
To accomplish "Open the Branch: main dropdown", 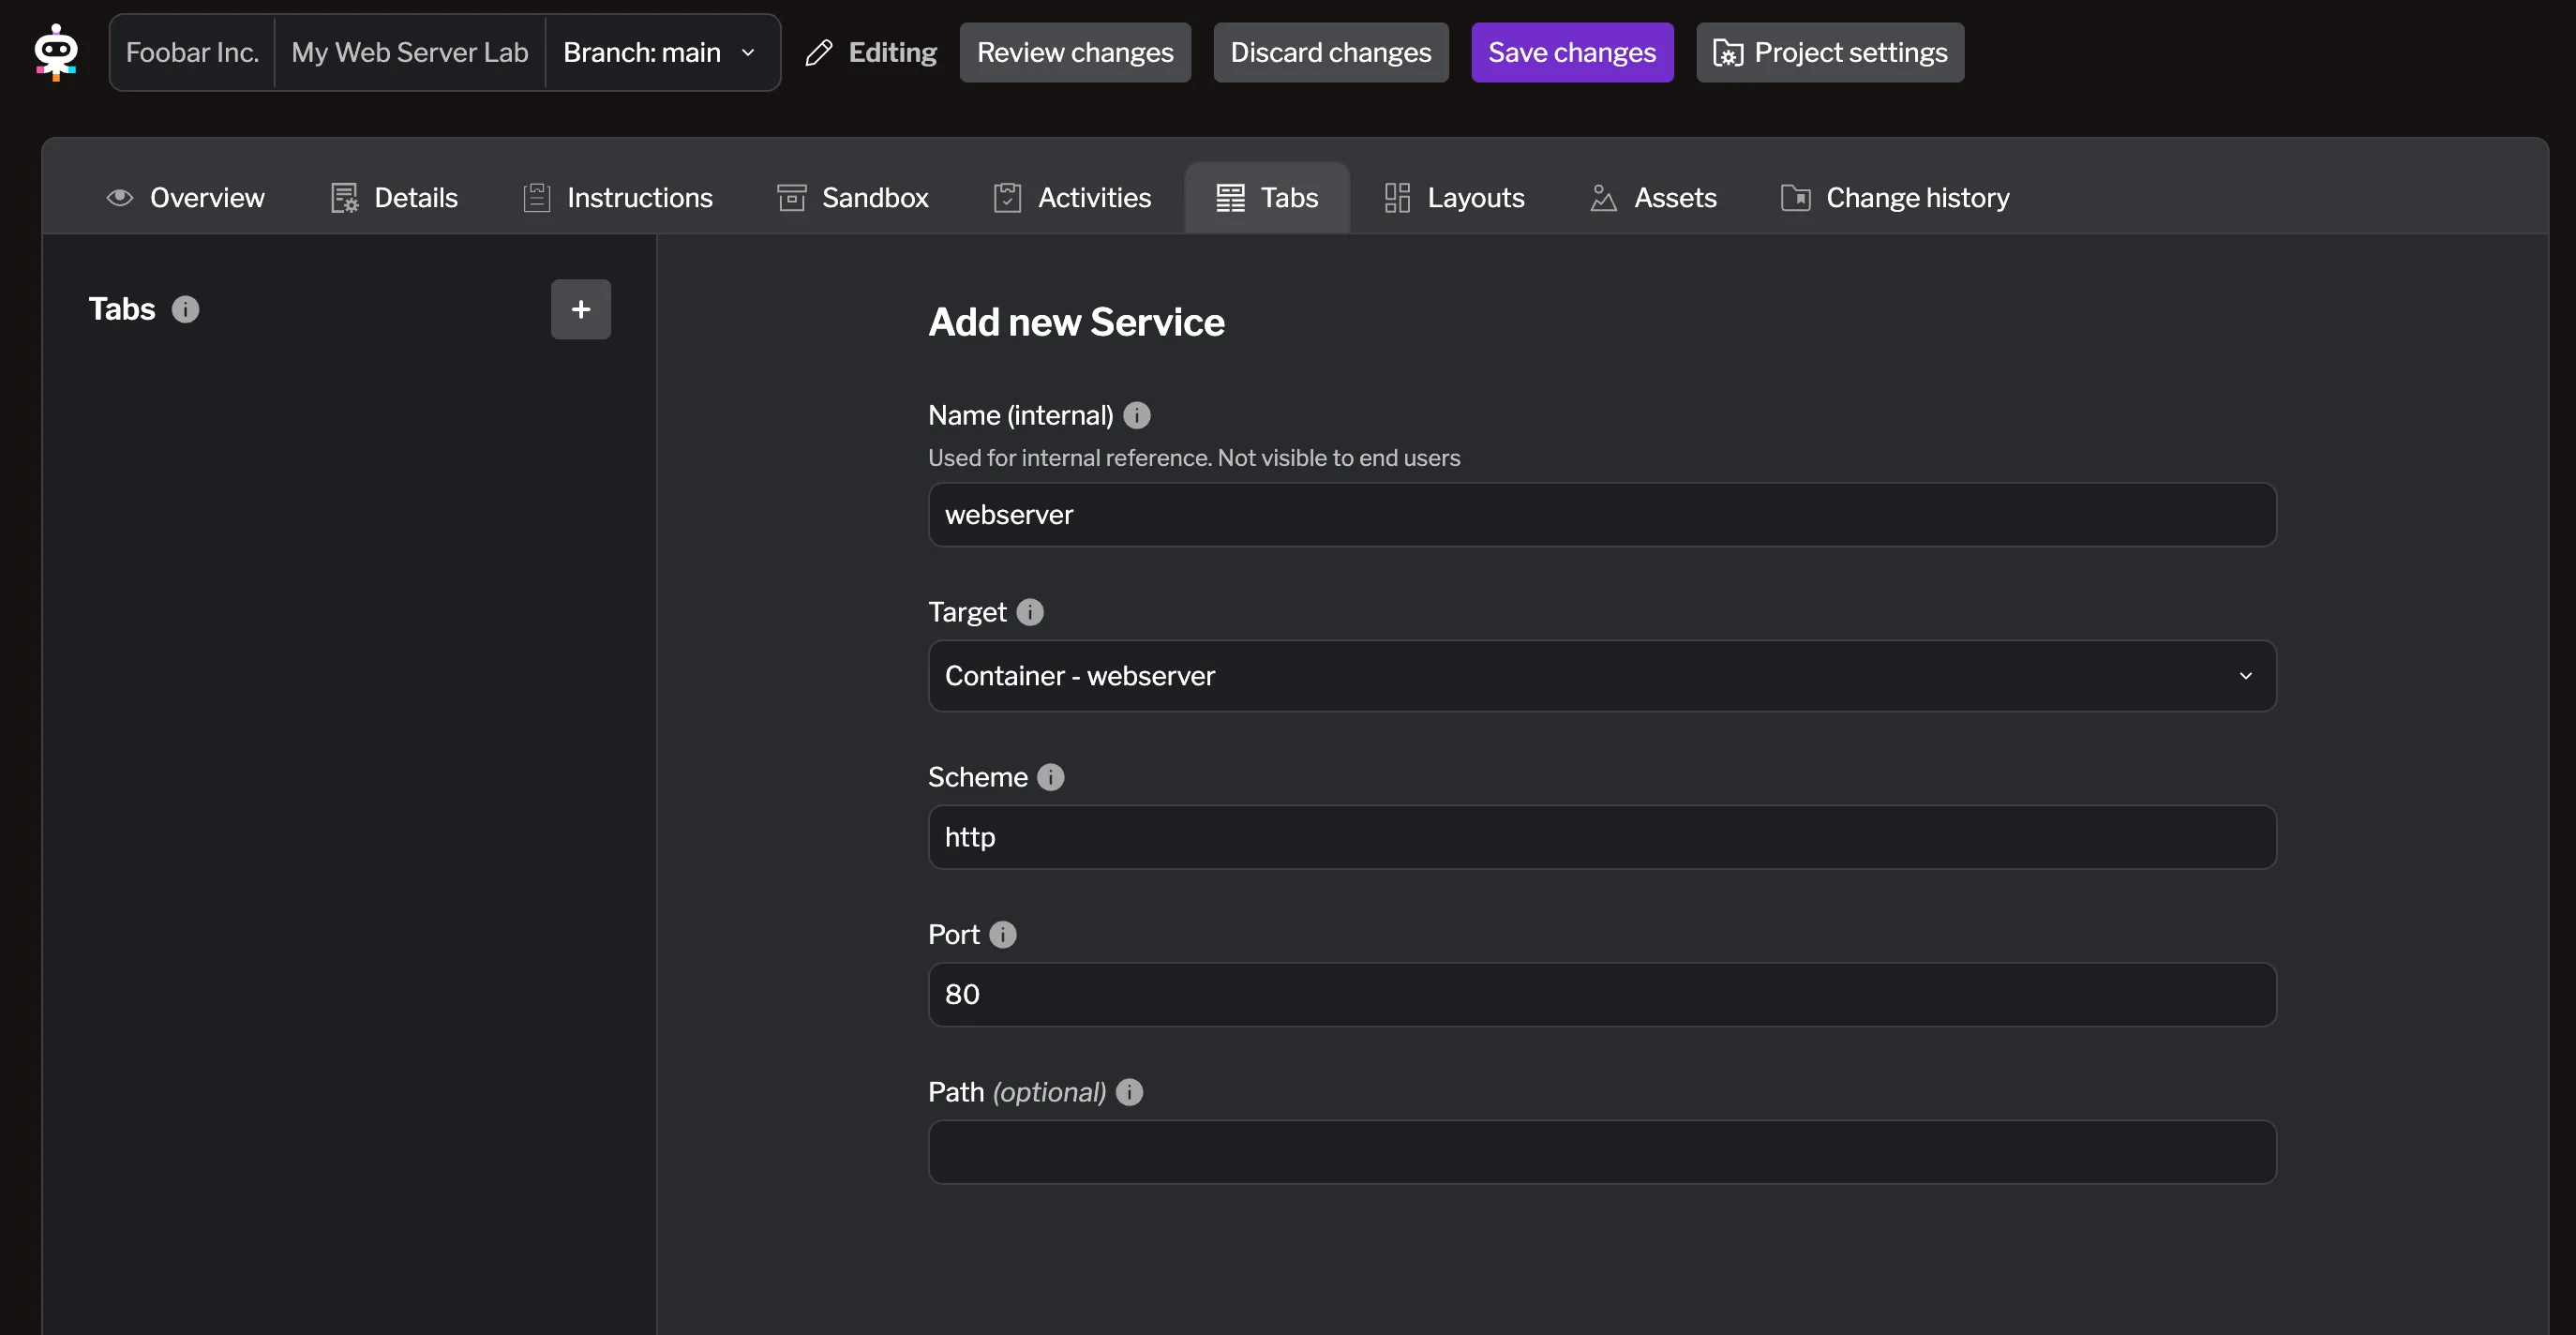I will 661,52.
